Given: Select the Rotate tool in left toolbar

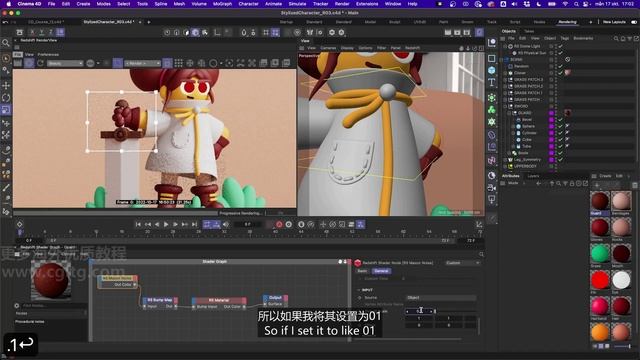Looking at the screenshot, I should coord(6,98).
